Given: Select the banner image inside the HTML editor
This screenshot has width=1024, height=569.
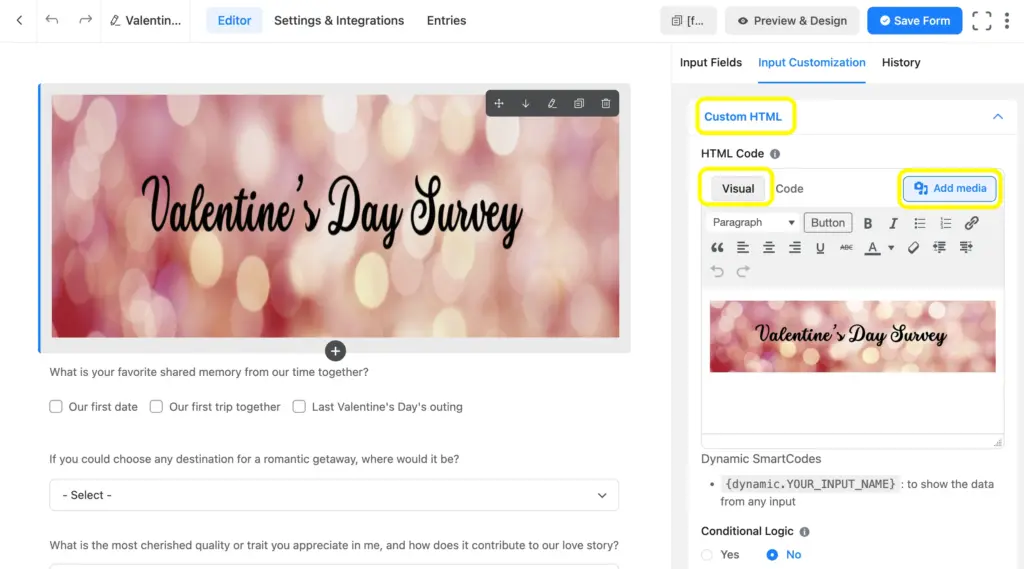Looking at the screenshot, I should 852,336.
